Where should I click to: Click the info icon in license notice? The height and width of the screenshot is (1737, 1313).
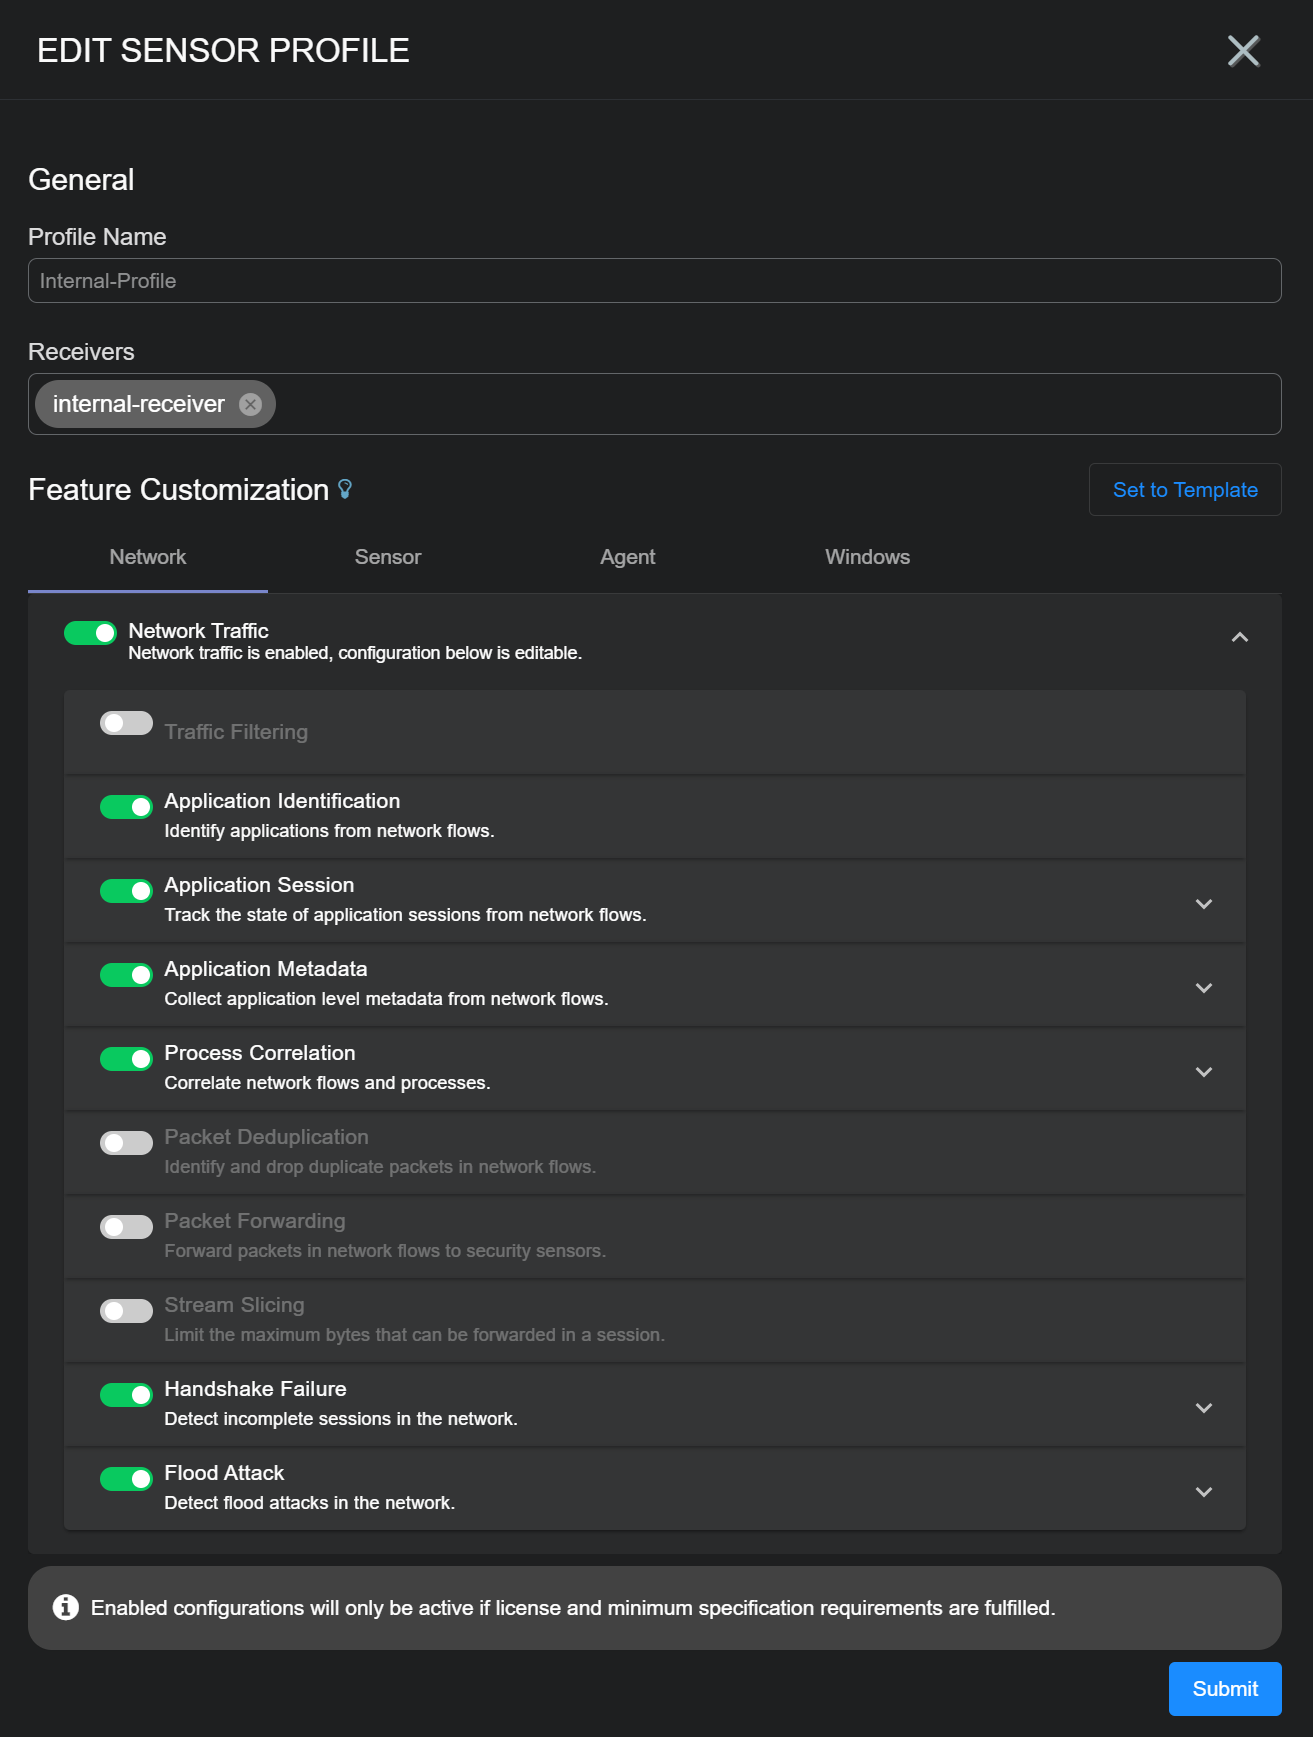point(66,1607)
